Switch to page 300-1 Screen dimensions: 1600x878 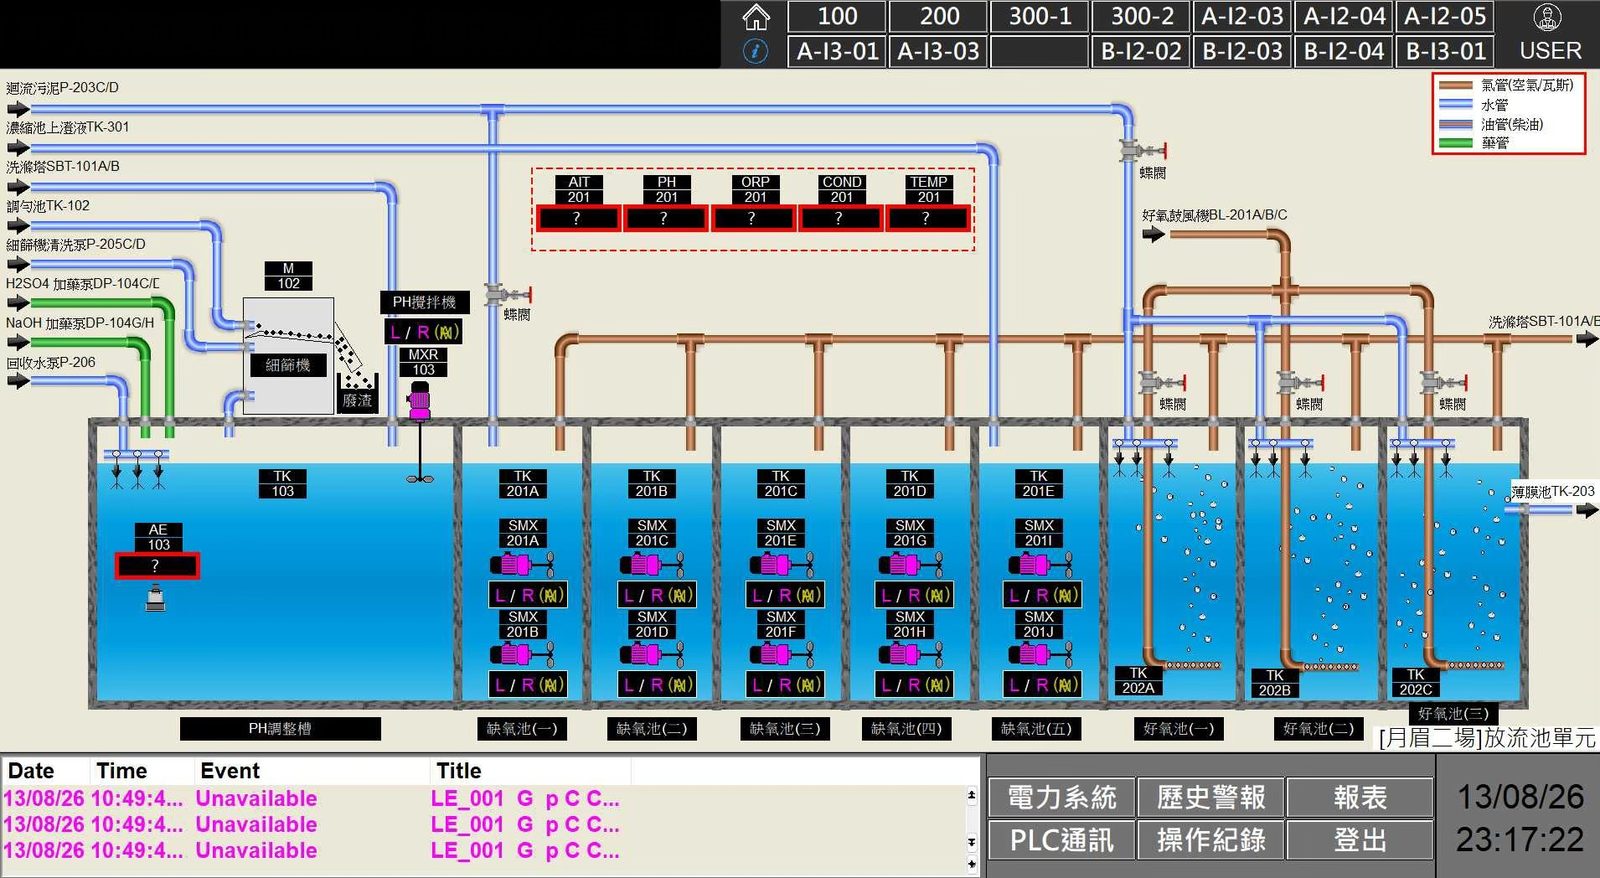[1040, 16]
